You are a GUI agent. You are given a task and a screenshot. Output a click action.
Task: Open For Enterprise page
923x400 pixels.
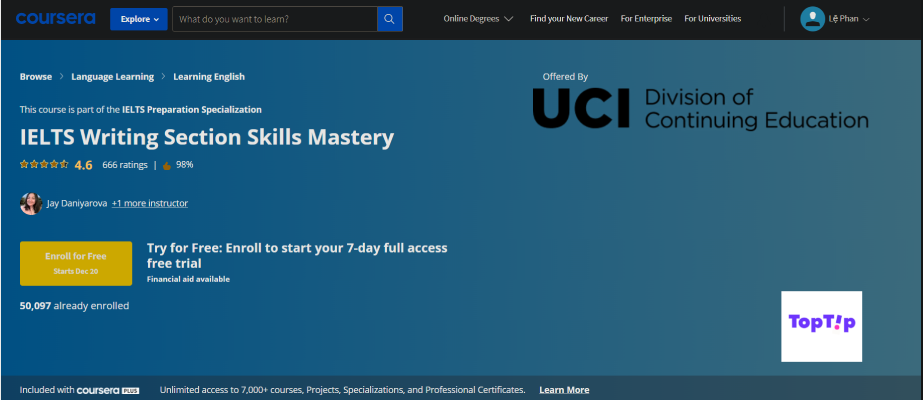646,19
